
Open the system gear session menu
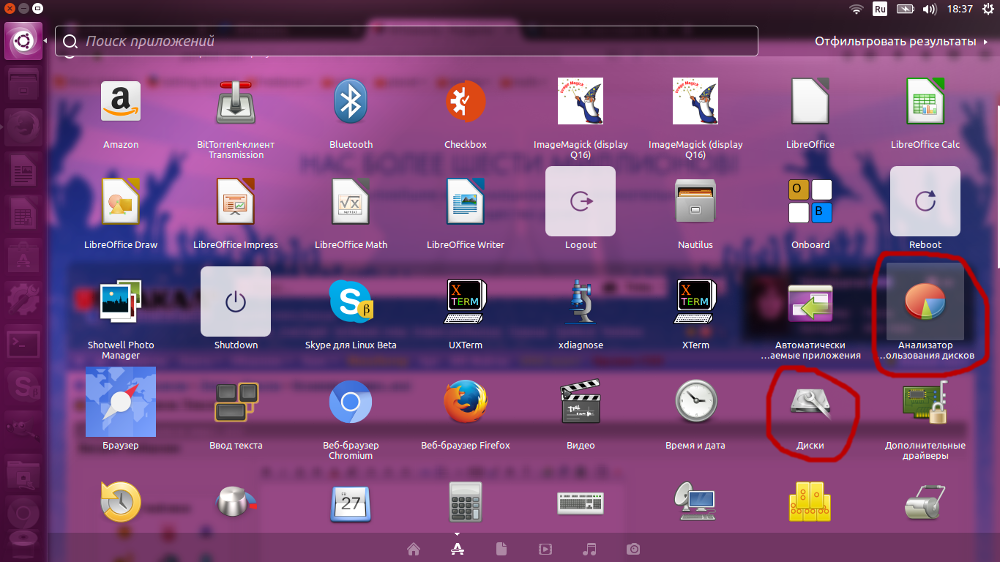(x=987, y=9)
